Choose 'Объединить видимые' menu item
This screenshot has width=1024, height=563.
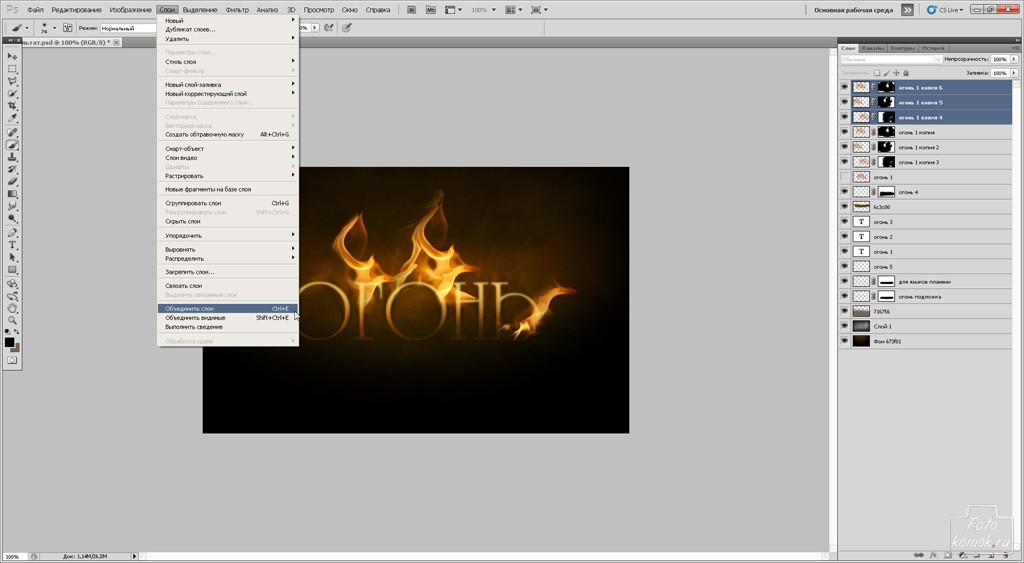(228, 317)
